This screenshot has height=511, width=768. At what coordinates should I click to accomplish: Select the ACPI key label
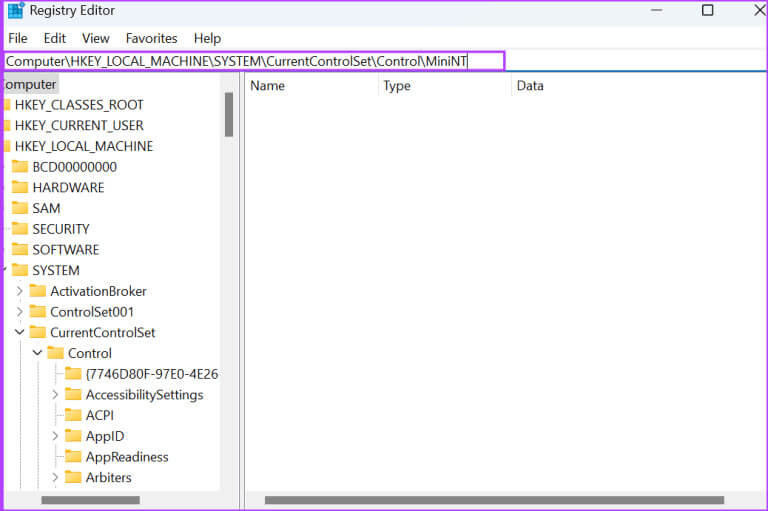99,415
